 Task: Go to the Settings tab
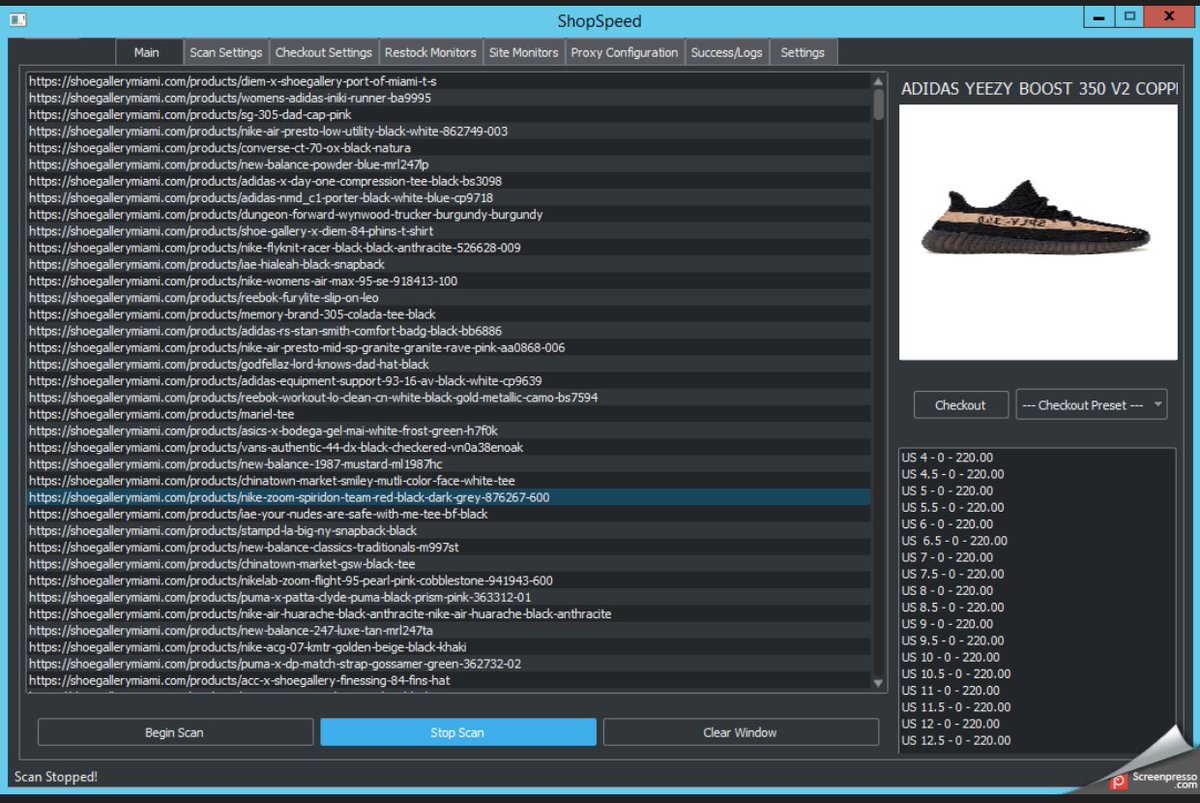pyautogui.click(x=803, y=52)
